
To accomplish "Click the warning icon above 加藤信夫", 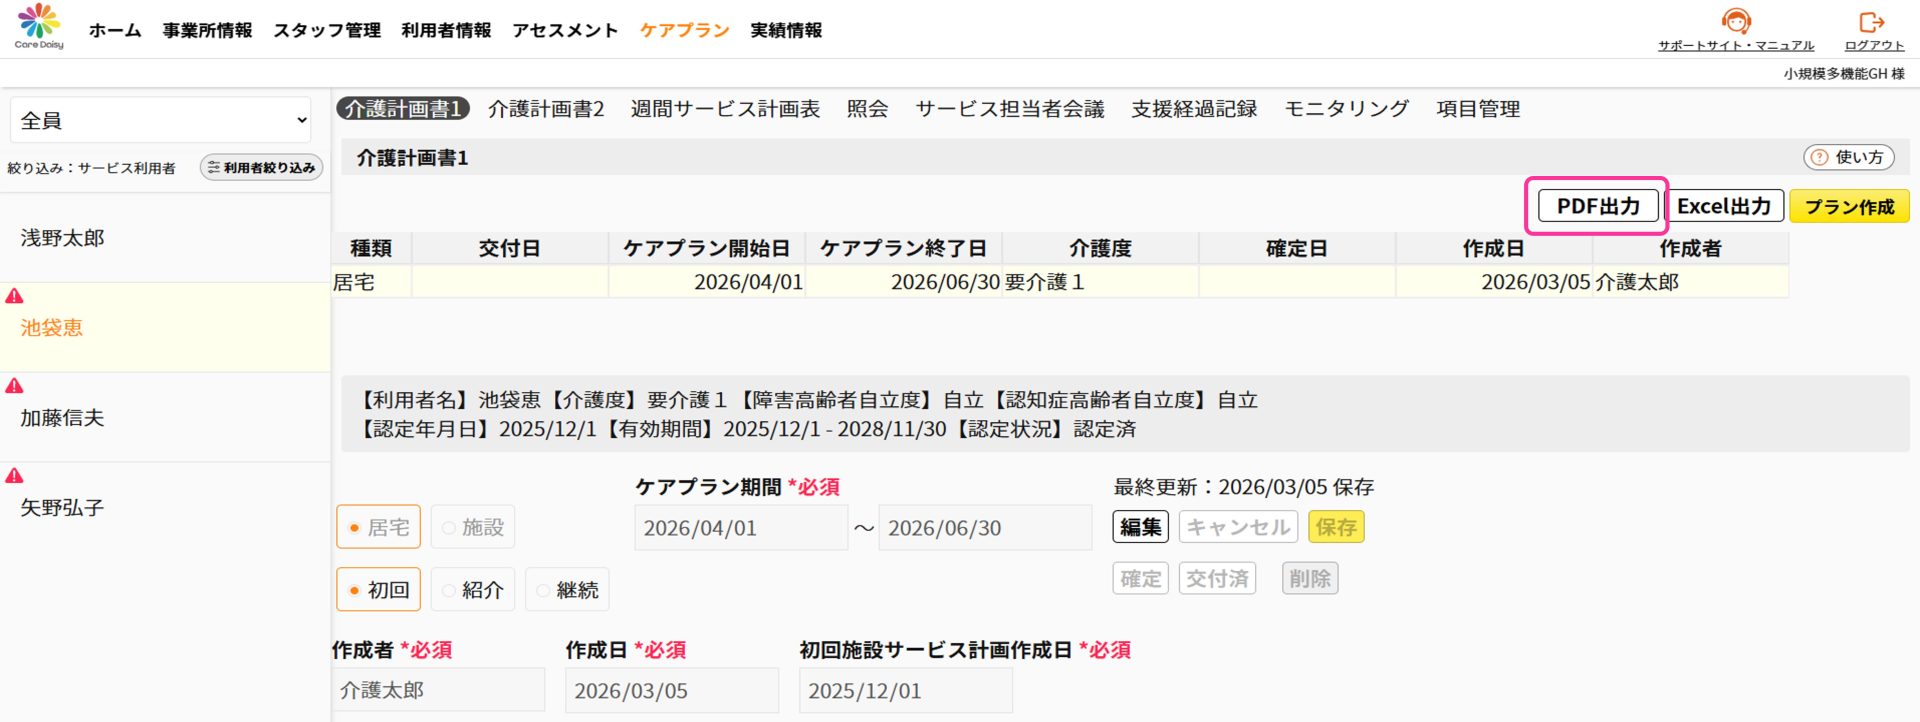I will [x=14, y=386].
